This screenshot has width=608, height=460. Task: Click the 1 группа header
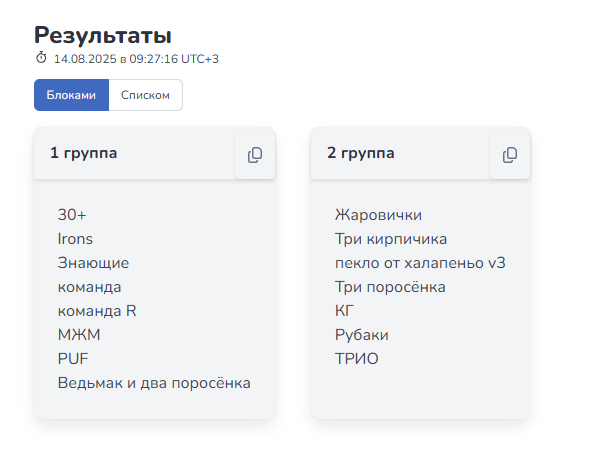(x=83, y=153)
